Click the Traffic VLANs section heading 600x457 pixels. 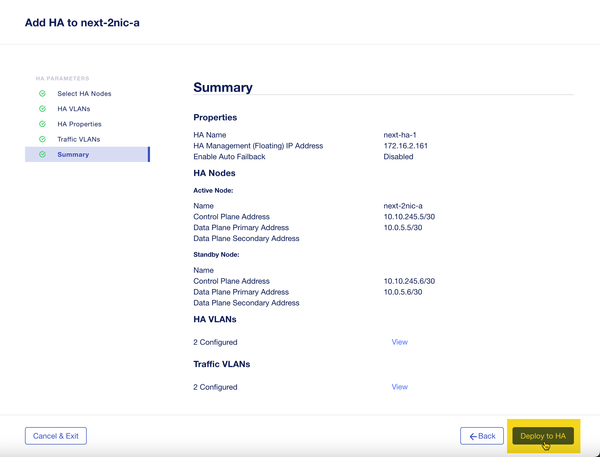222,364
